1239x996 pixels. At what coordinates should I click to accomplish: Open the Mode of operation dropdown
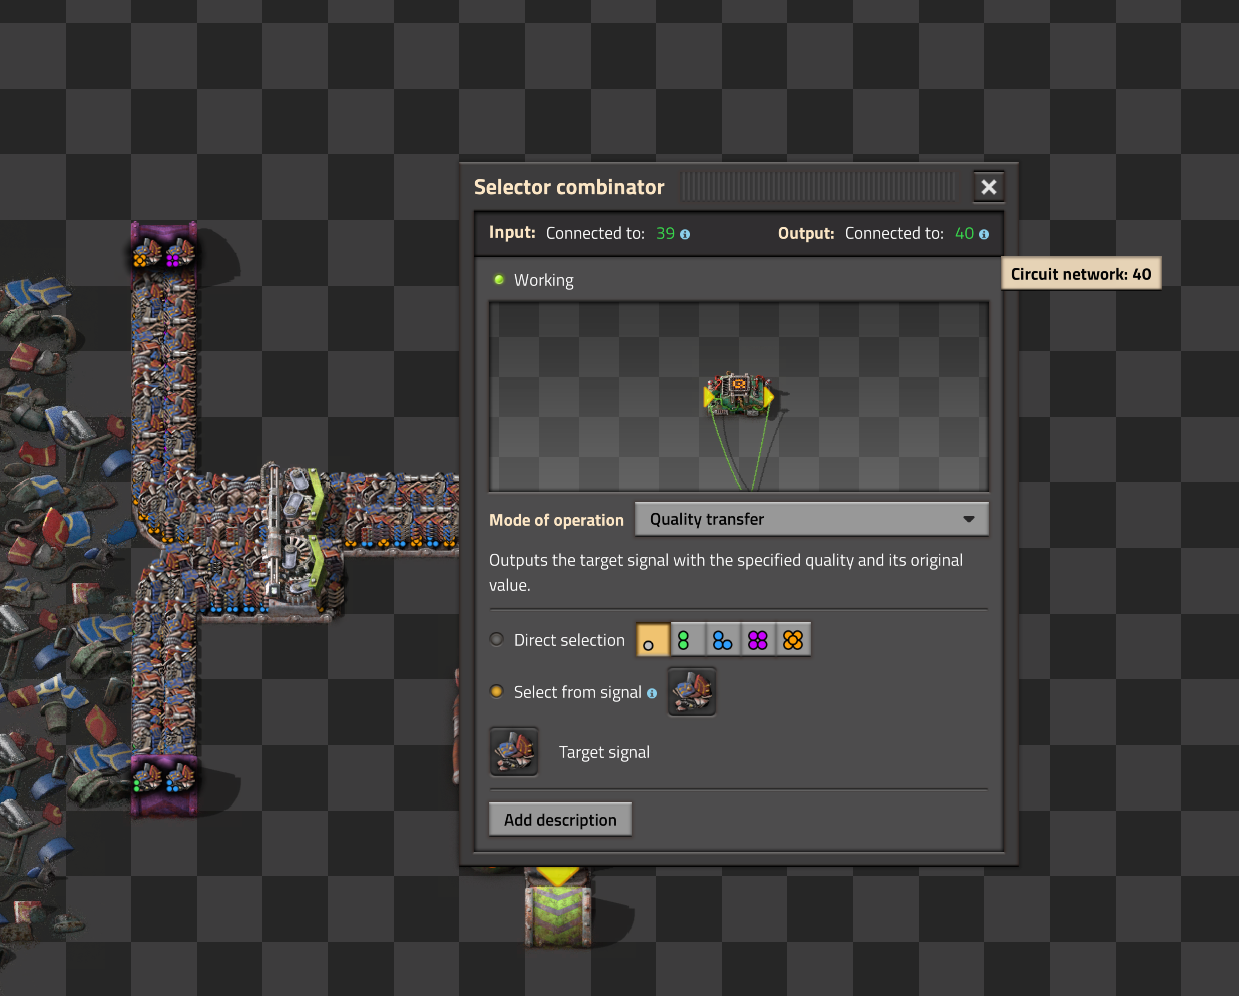tap(812, 519)
